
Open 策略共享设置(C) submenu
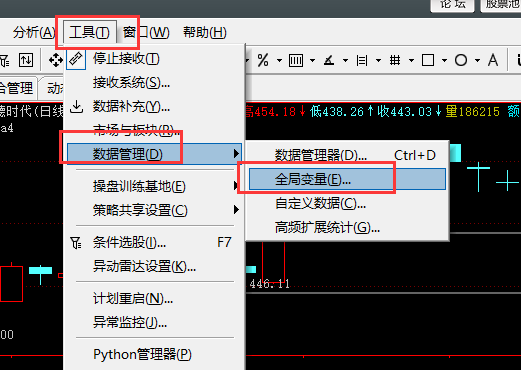pos(153,210)
